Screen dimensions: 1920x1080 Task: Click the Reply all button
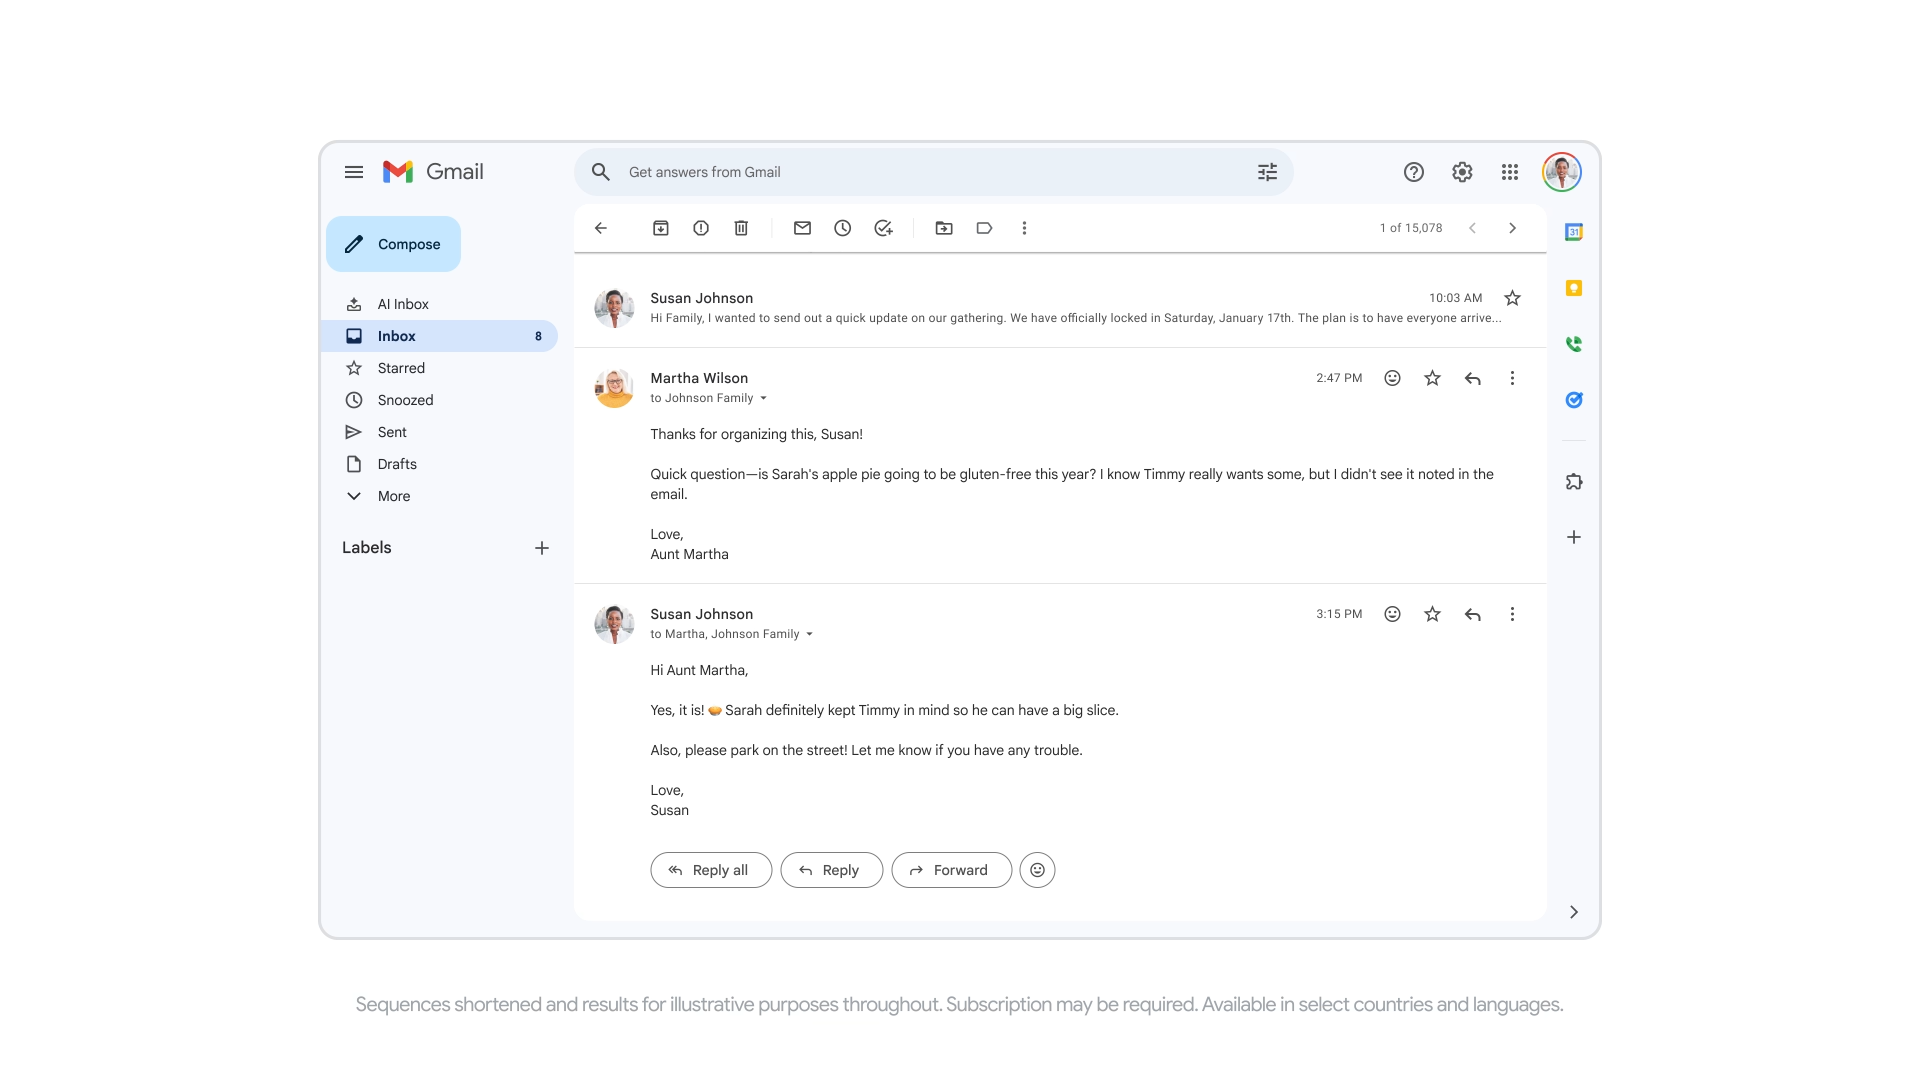coord(710,870)
